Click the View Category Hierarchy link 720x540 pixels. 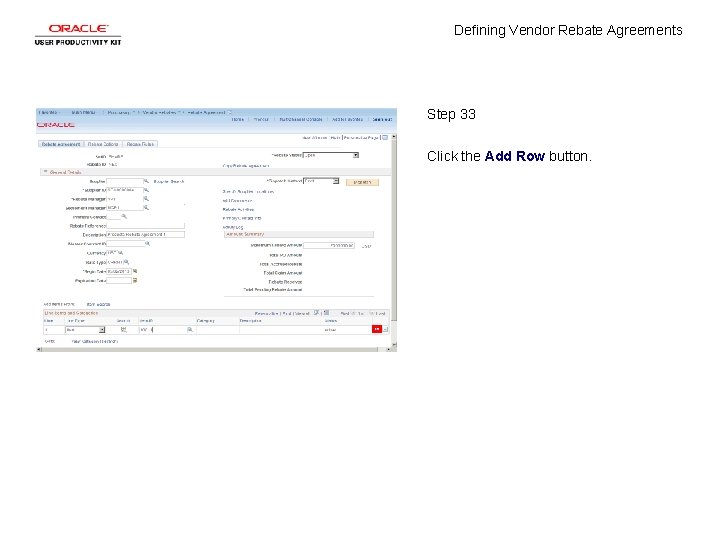[95, 342]
